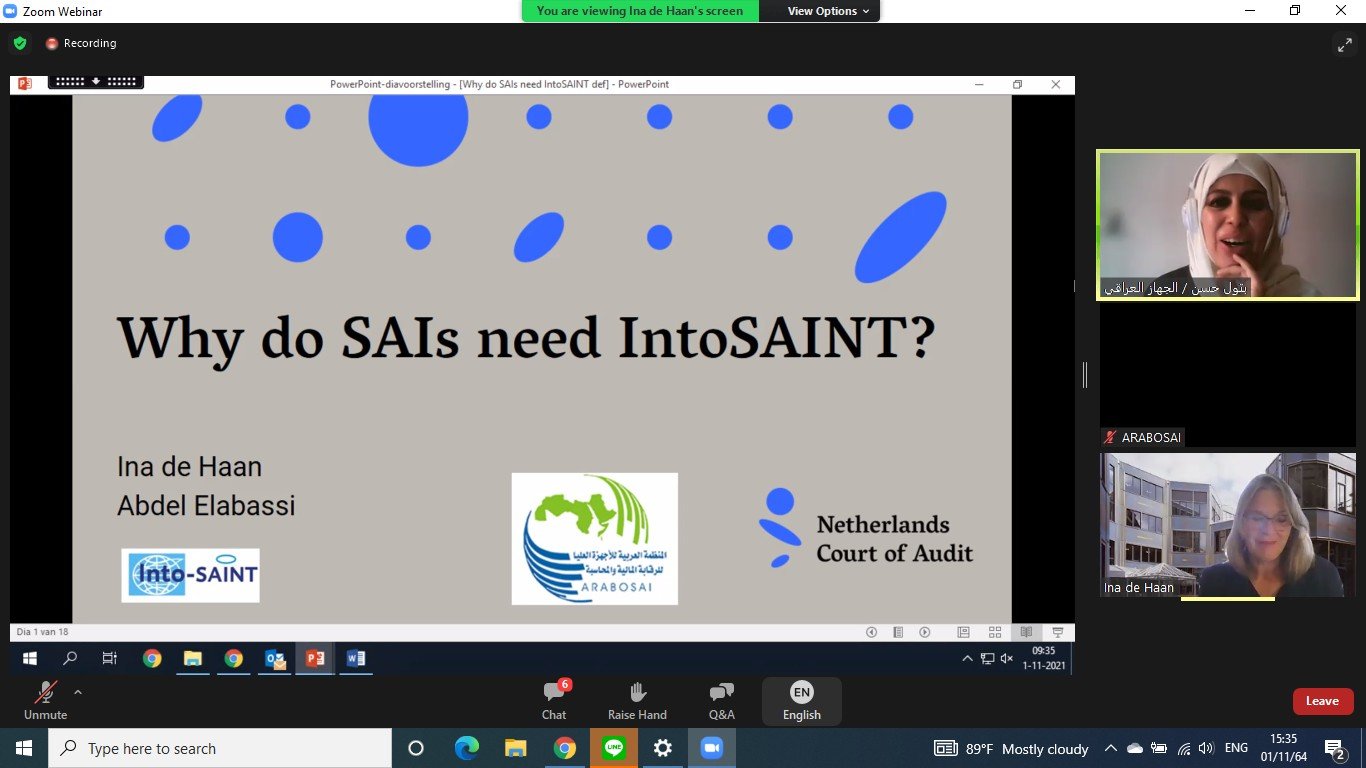Launch Google Chrome from the Windows taskbar
This screenshot has width=1366, height=768.
tap(564, 748)
